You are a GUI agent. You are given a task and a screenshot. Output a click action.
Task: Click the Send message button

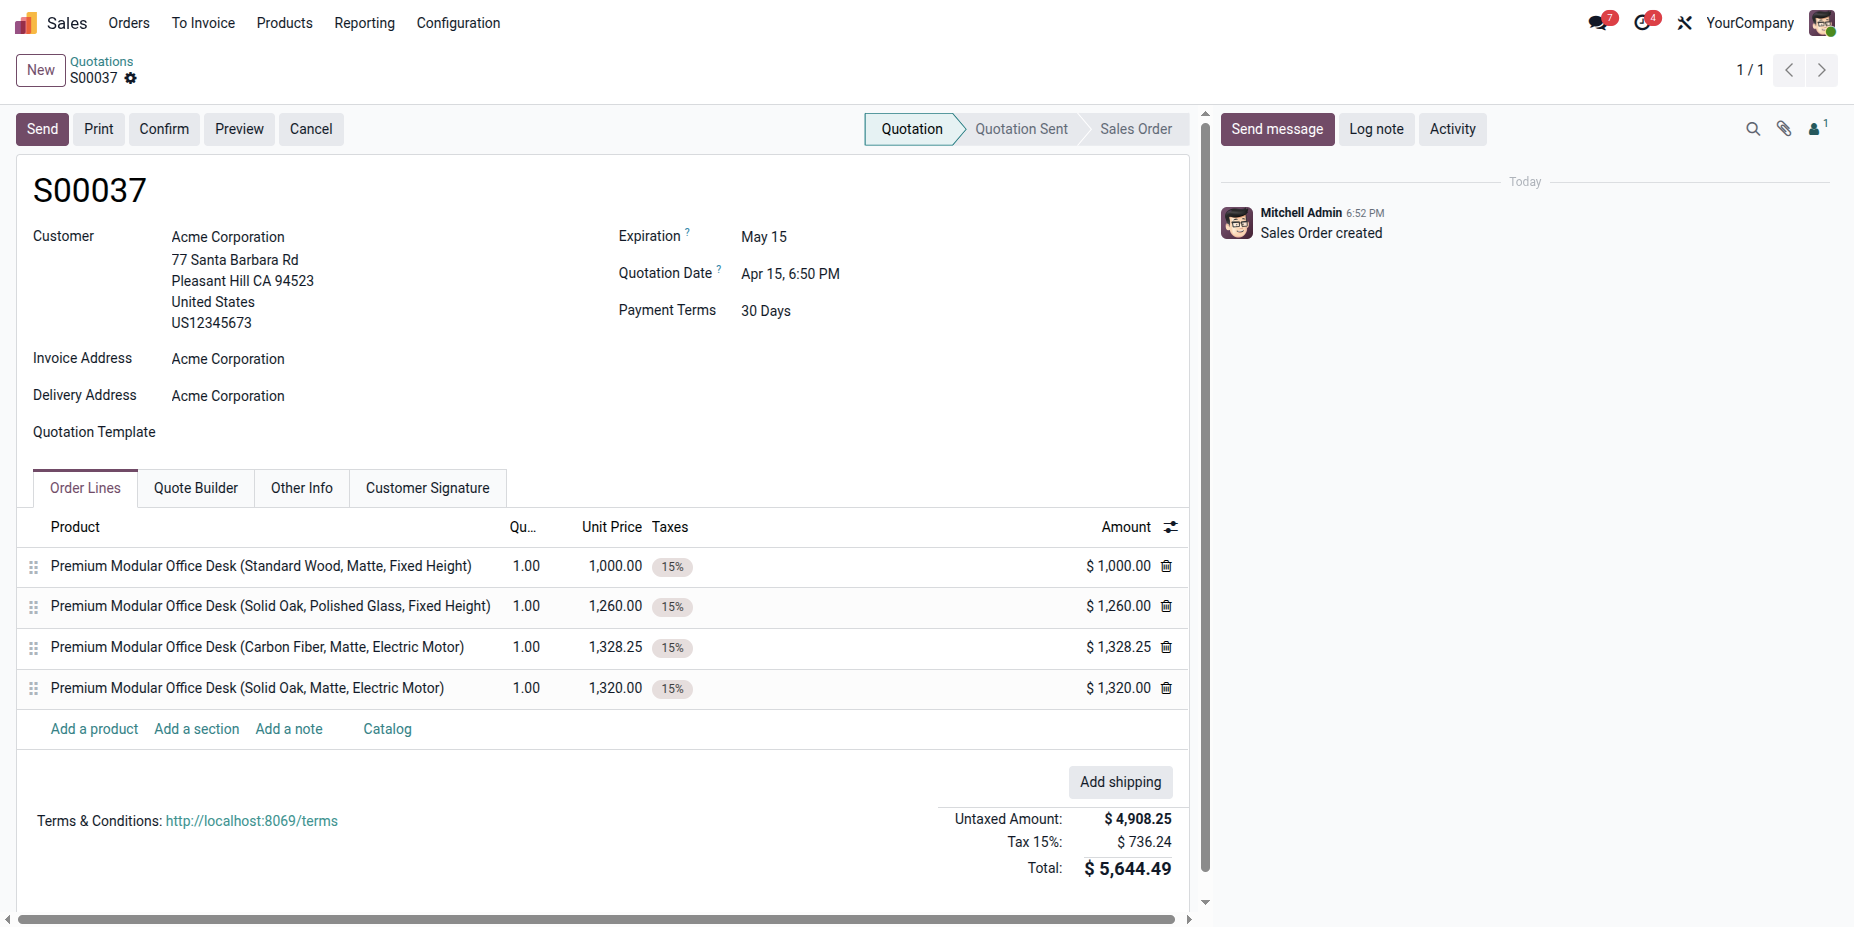1277,129
